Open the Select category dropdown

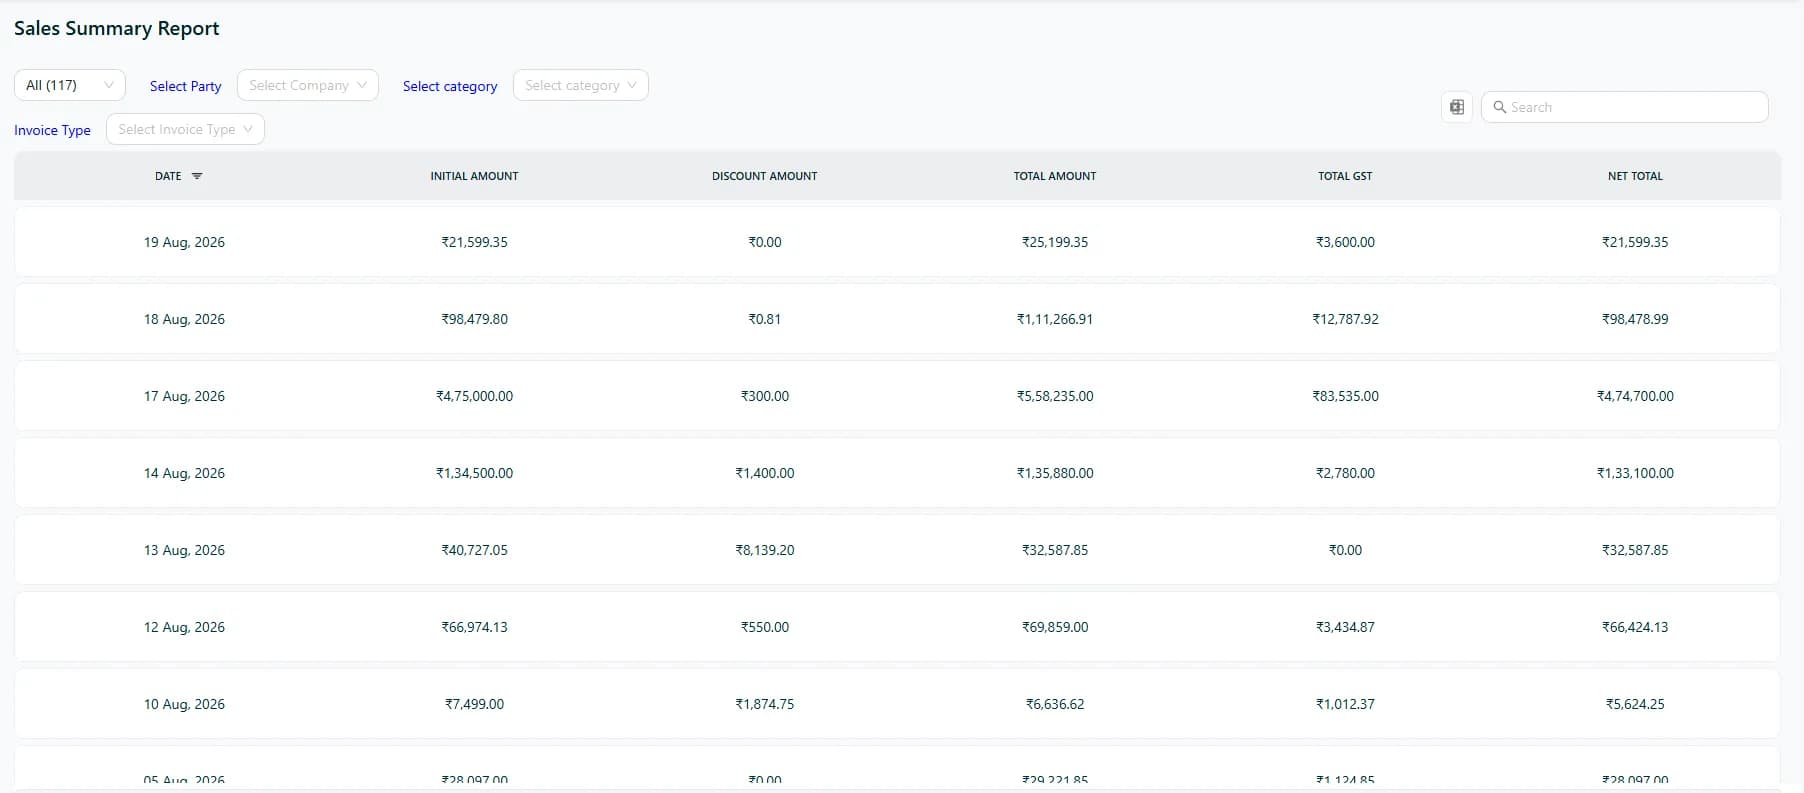pyautogui.click(x=581, y=85)
